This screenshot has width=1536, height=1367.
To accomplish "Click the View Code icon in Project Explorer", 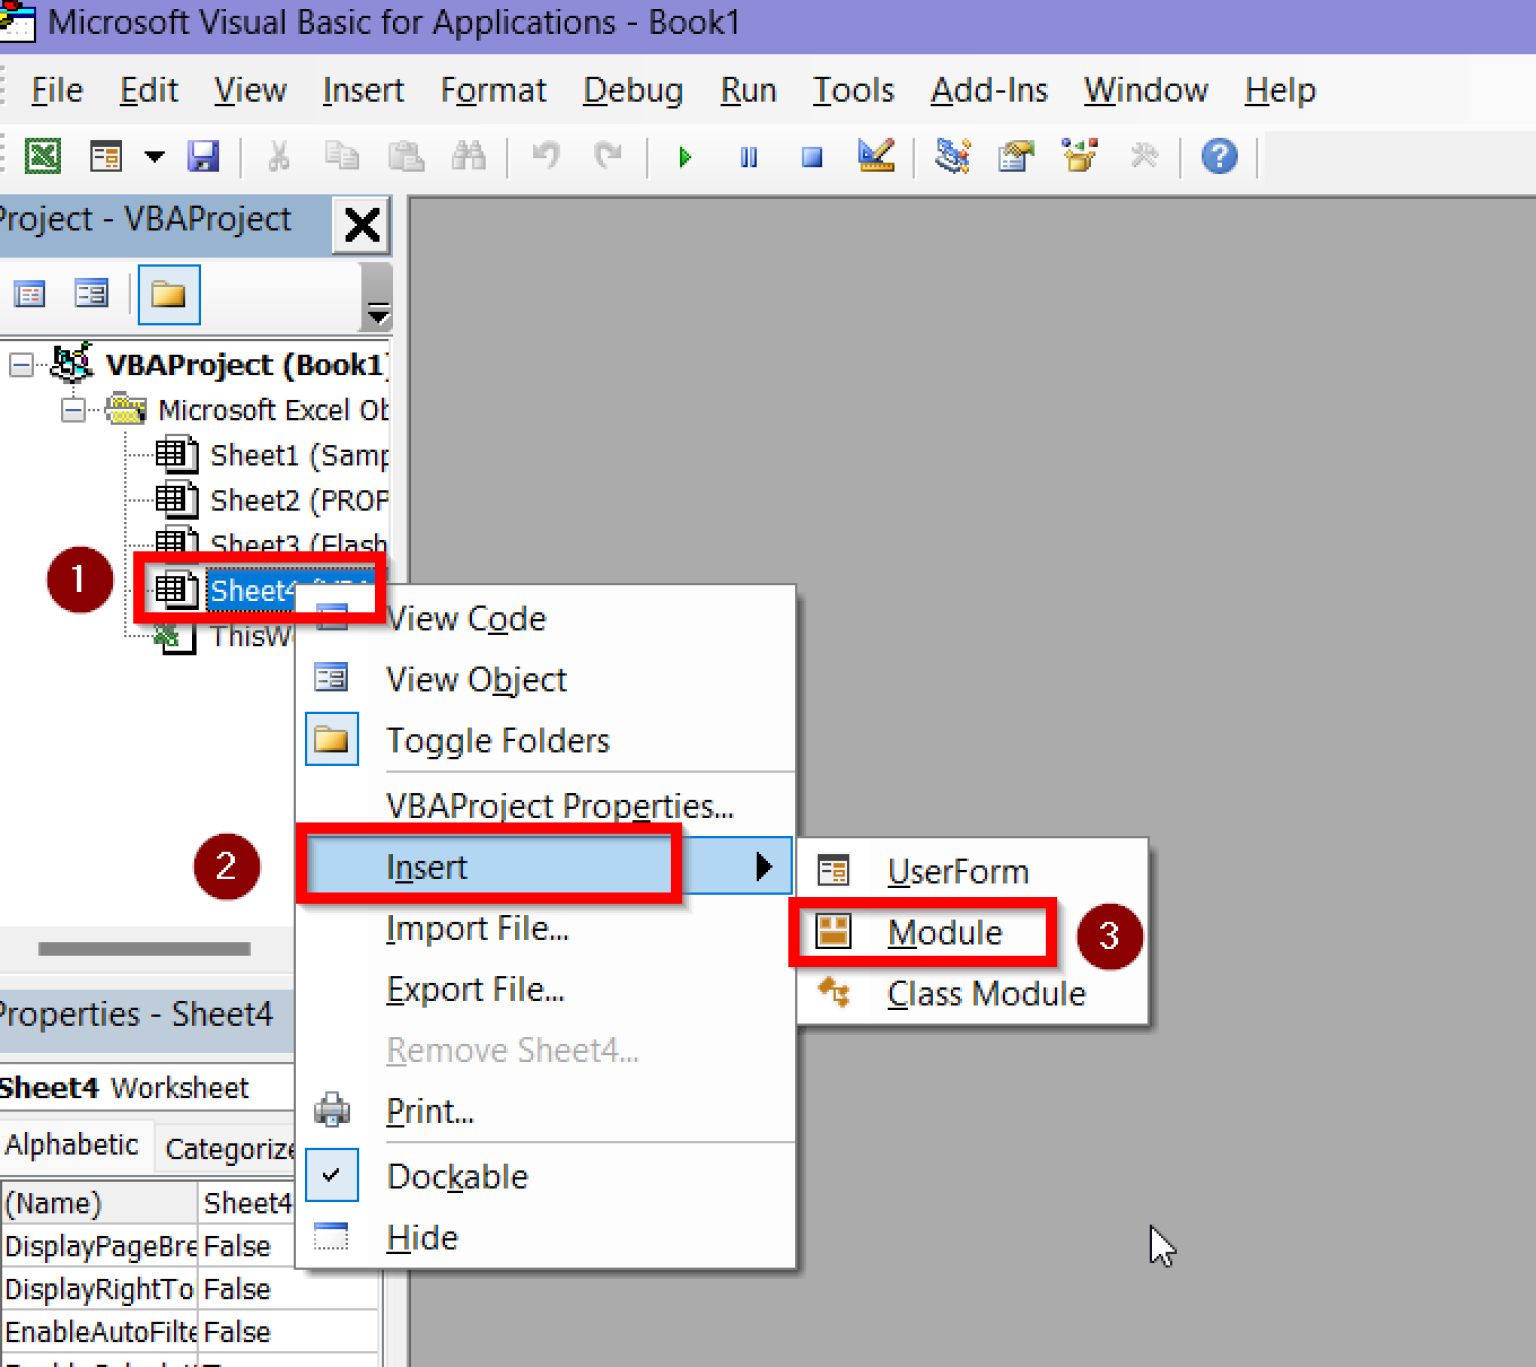I will click(30, 294).
